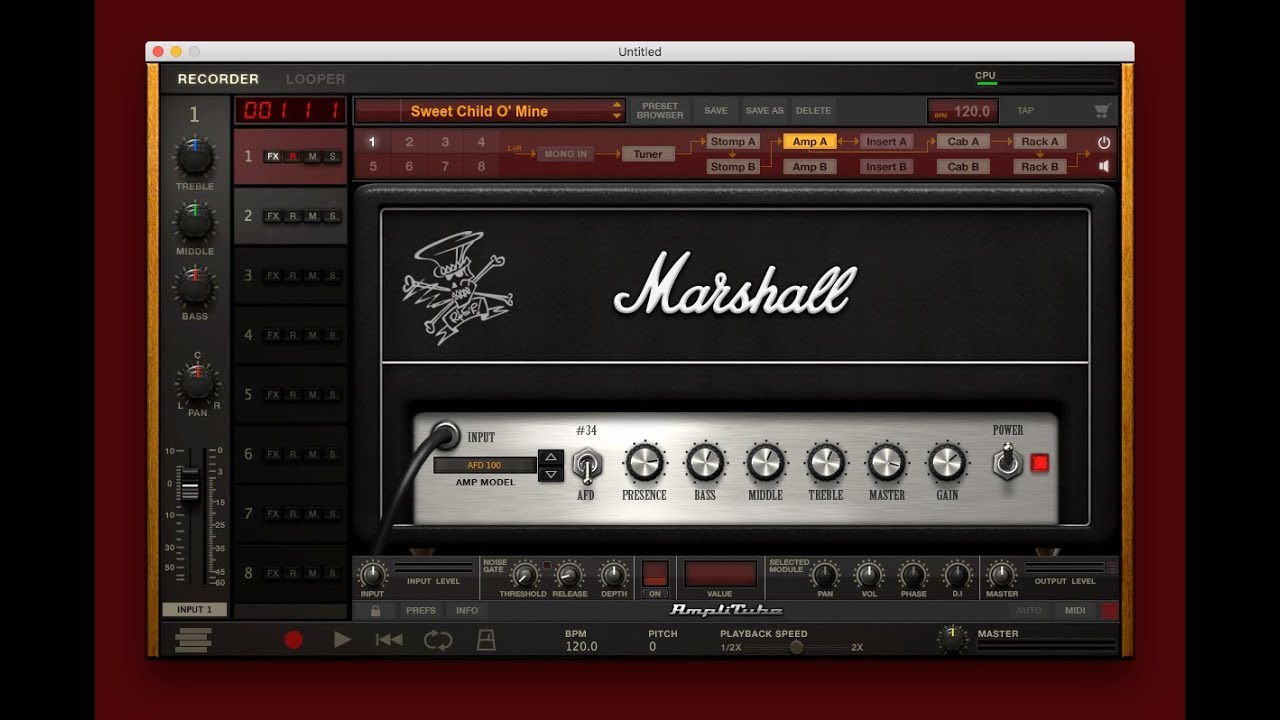Click the track 1 volume fader
This screenshot has height=720, width=1280.
(189, 488)
